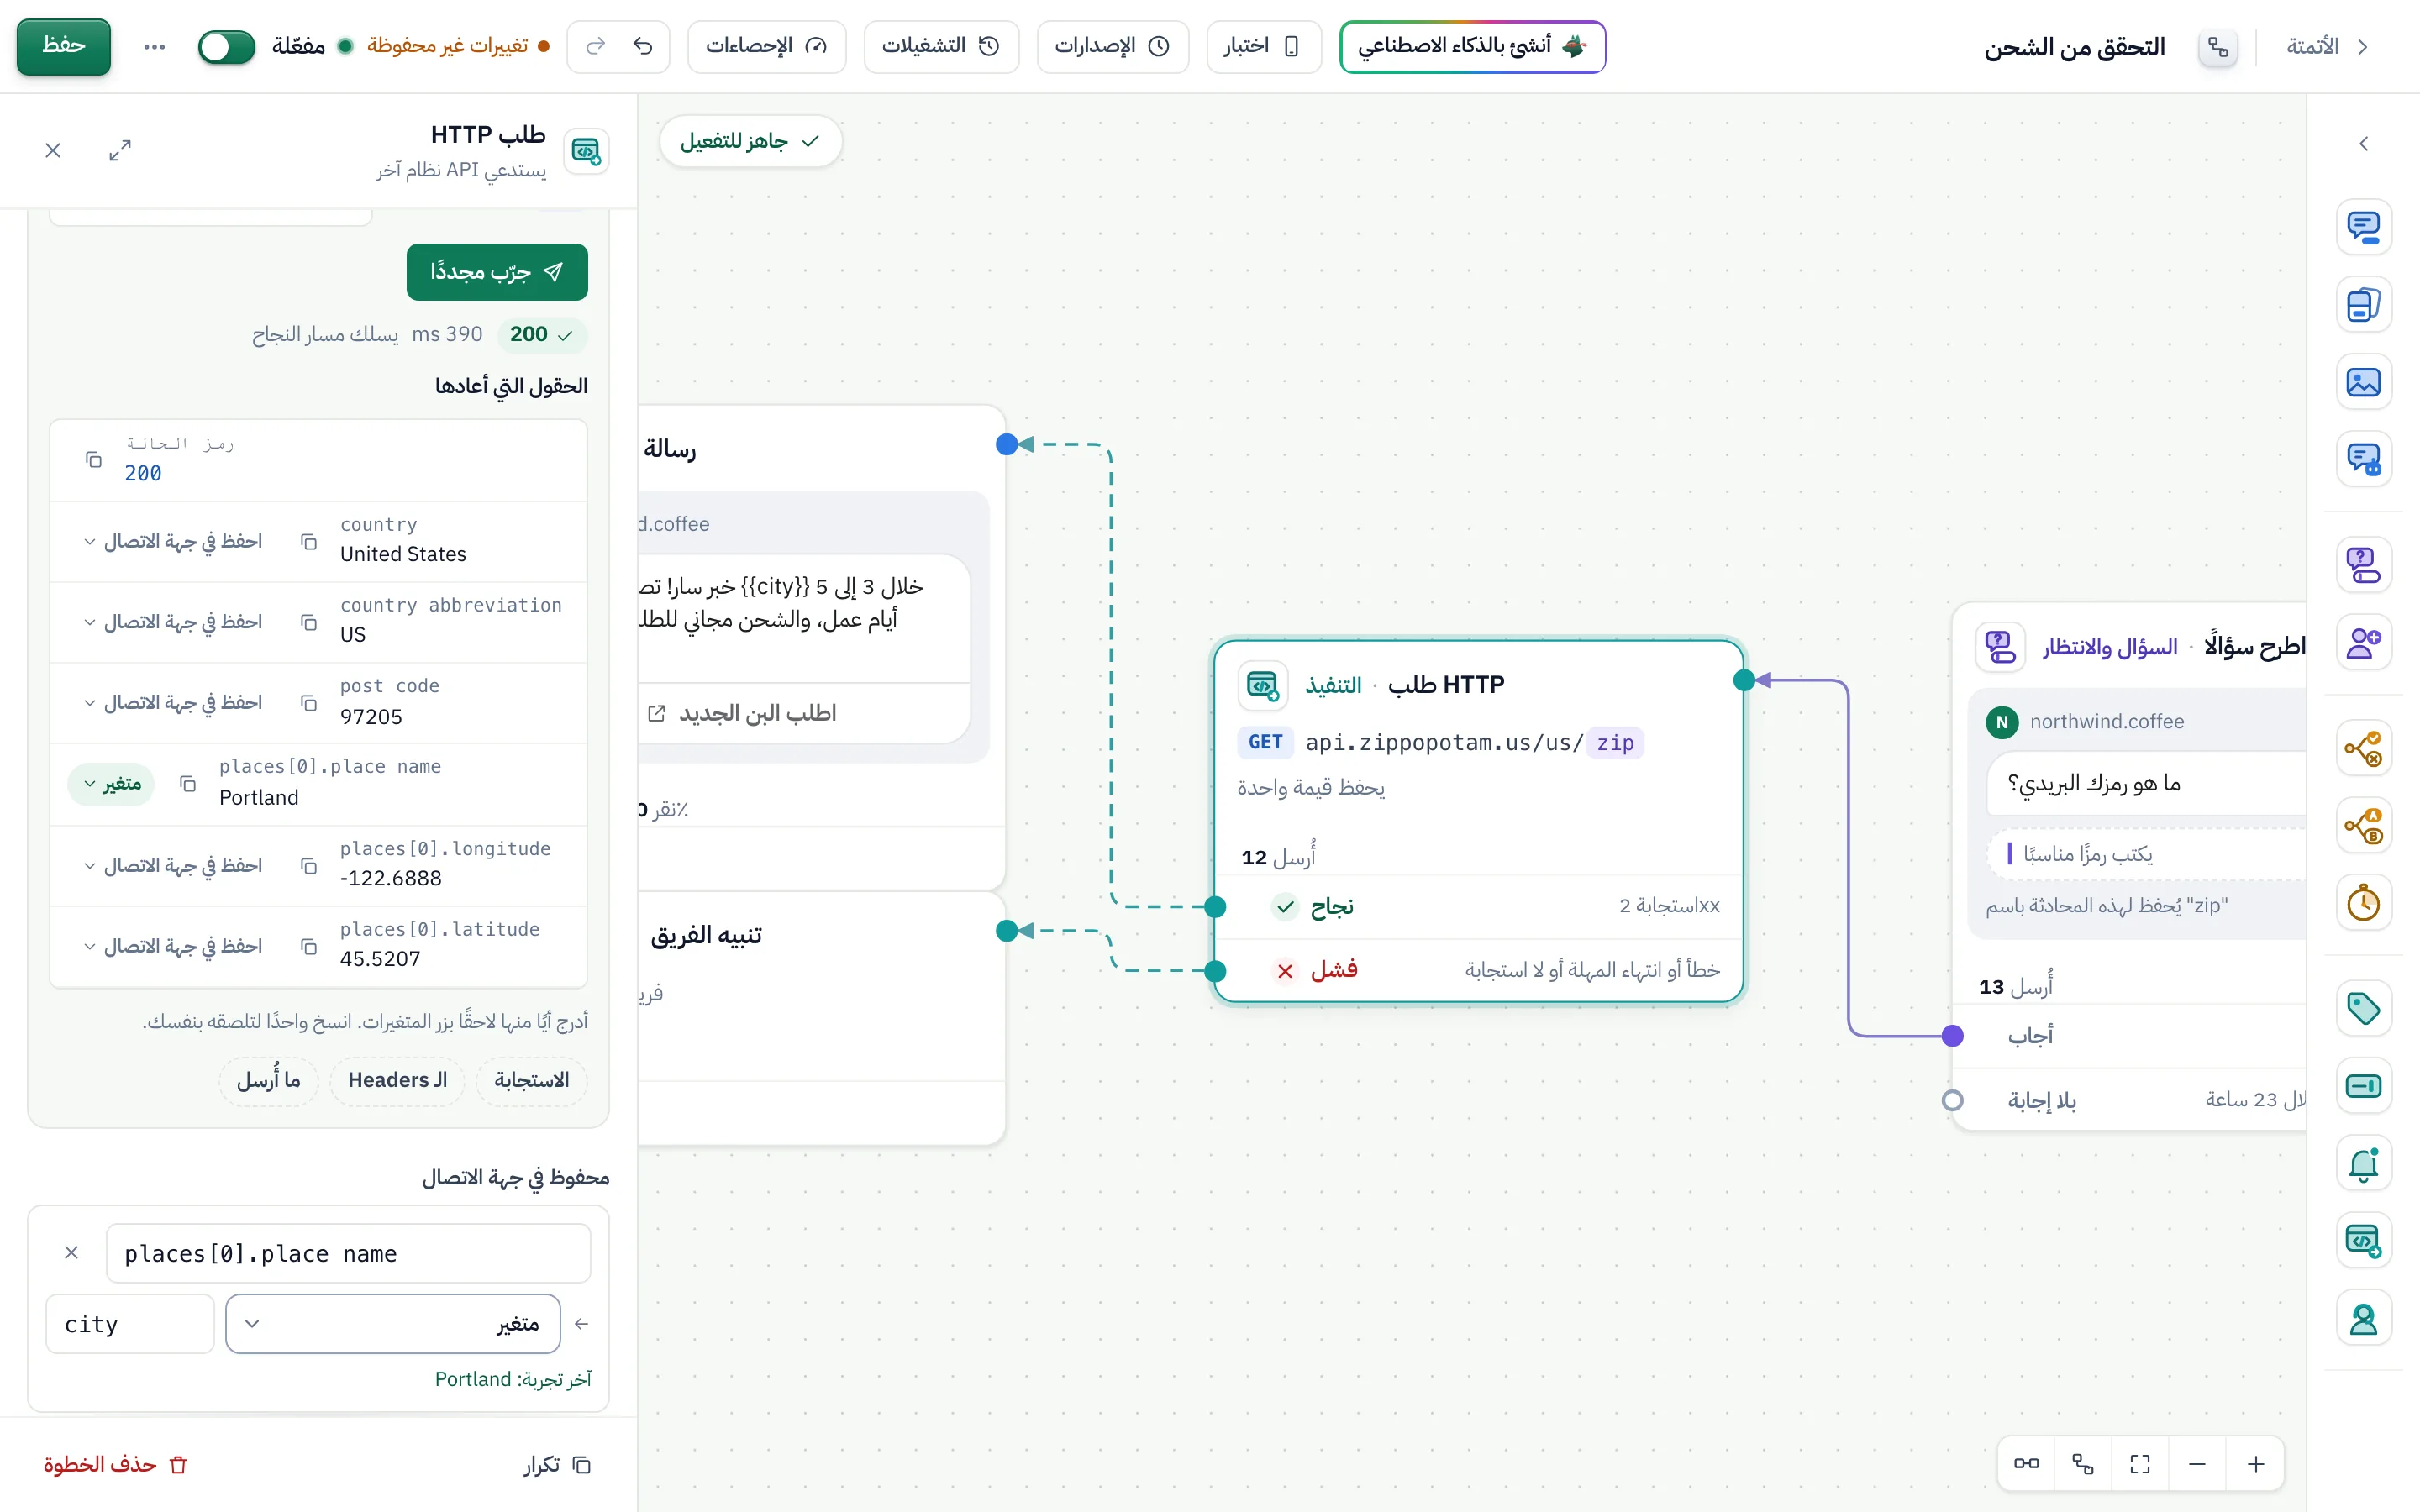Click حذف الخطوة delete step
Viewport: 2420px width, 1512px height.
tap(115, 1464)
